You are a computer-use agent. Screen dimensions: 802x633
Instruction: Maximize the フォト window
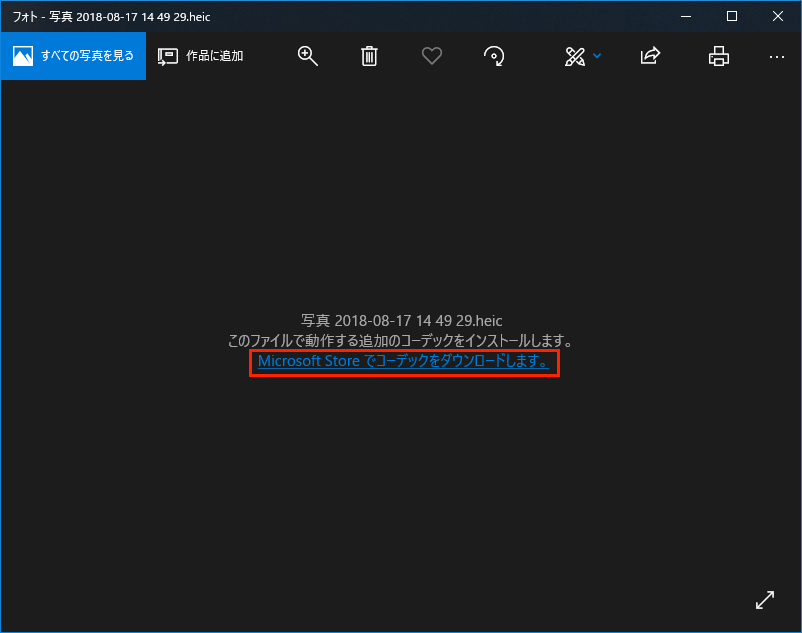coord(732,16)
